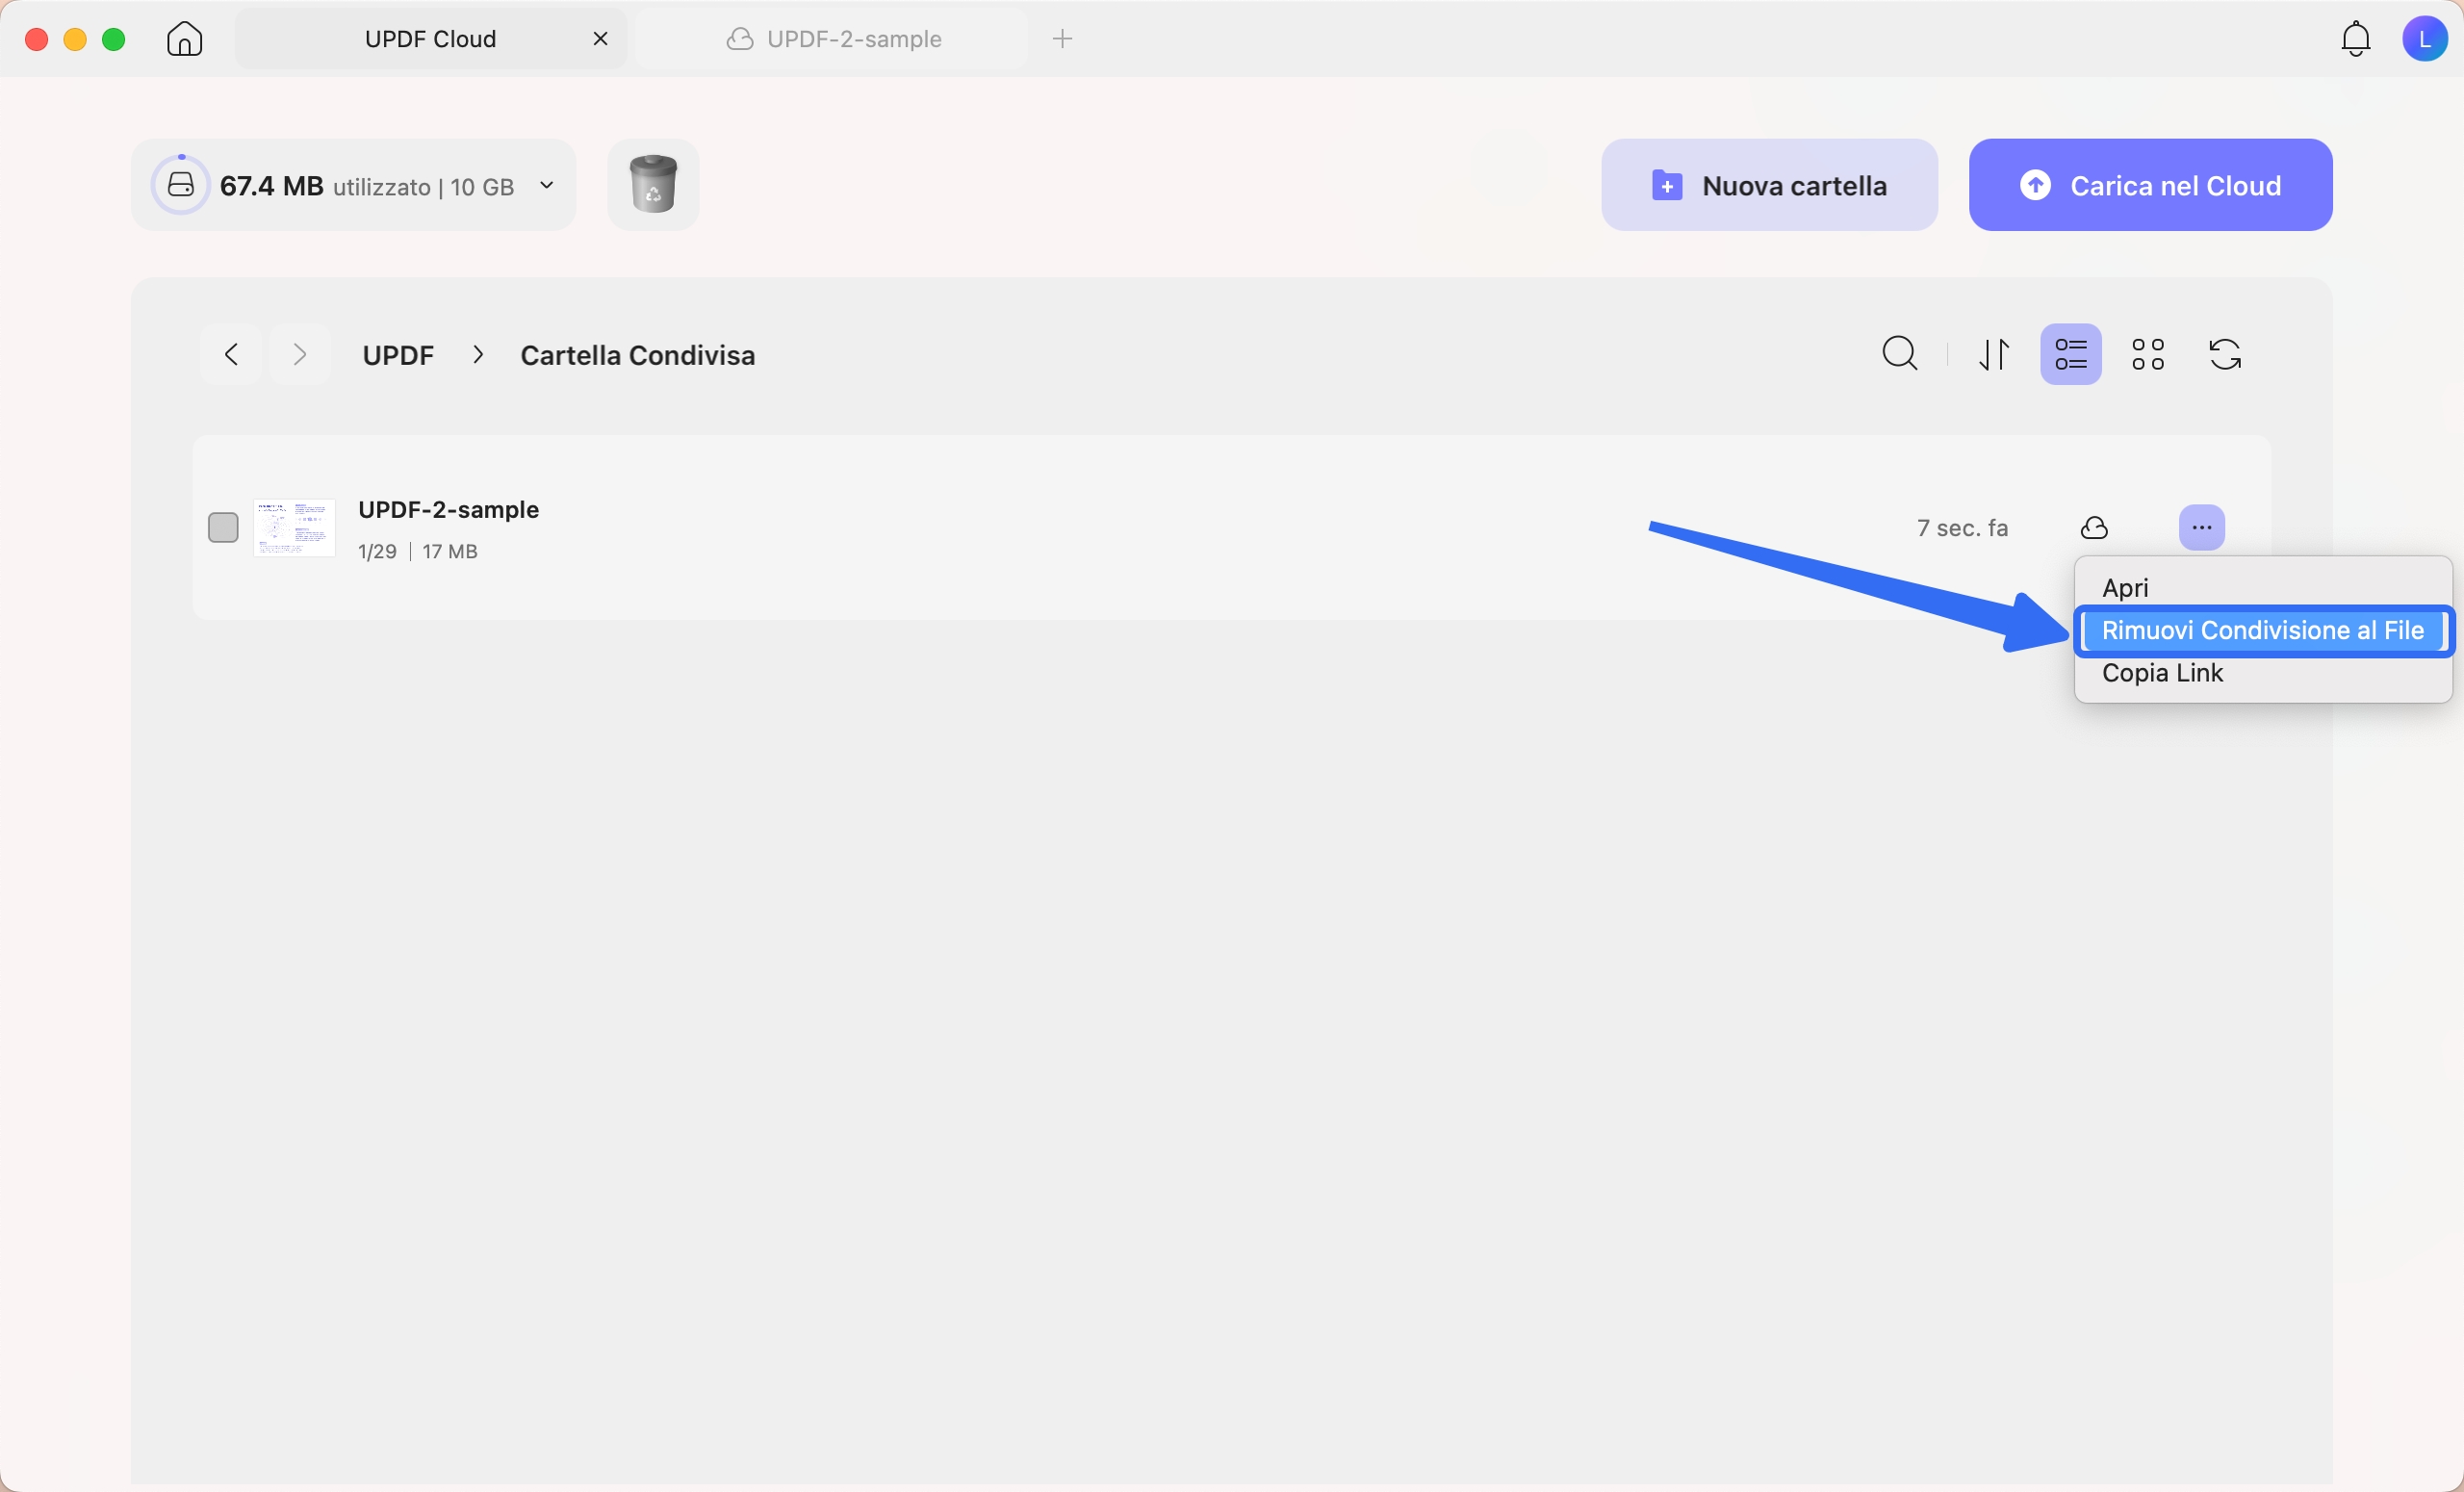Viewport: 2464px width, 1492px height.
Task: Open the user profile avatar L
Action: pos(2424,39)
